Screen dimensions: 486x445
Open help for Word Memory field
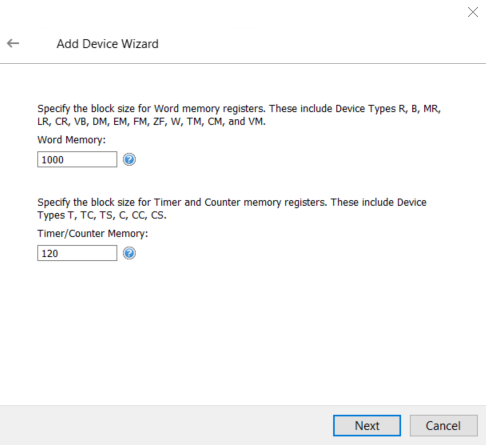tap(129, 160)
